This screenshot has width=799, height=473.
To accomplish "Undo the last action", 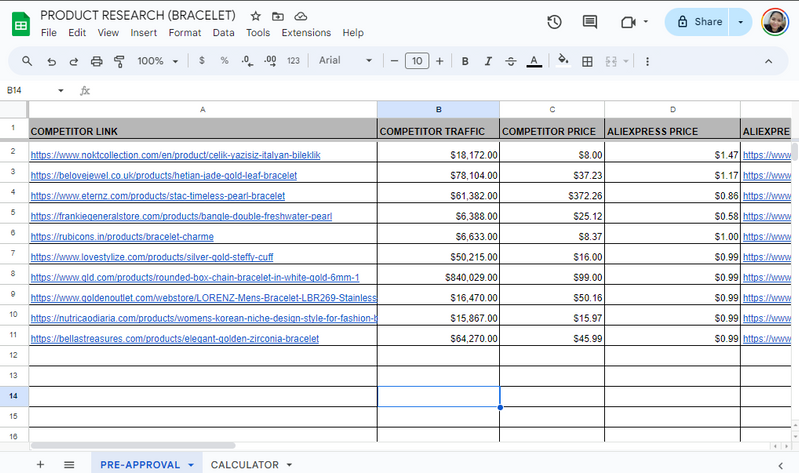I will [x=51, y=62].
